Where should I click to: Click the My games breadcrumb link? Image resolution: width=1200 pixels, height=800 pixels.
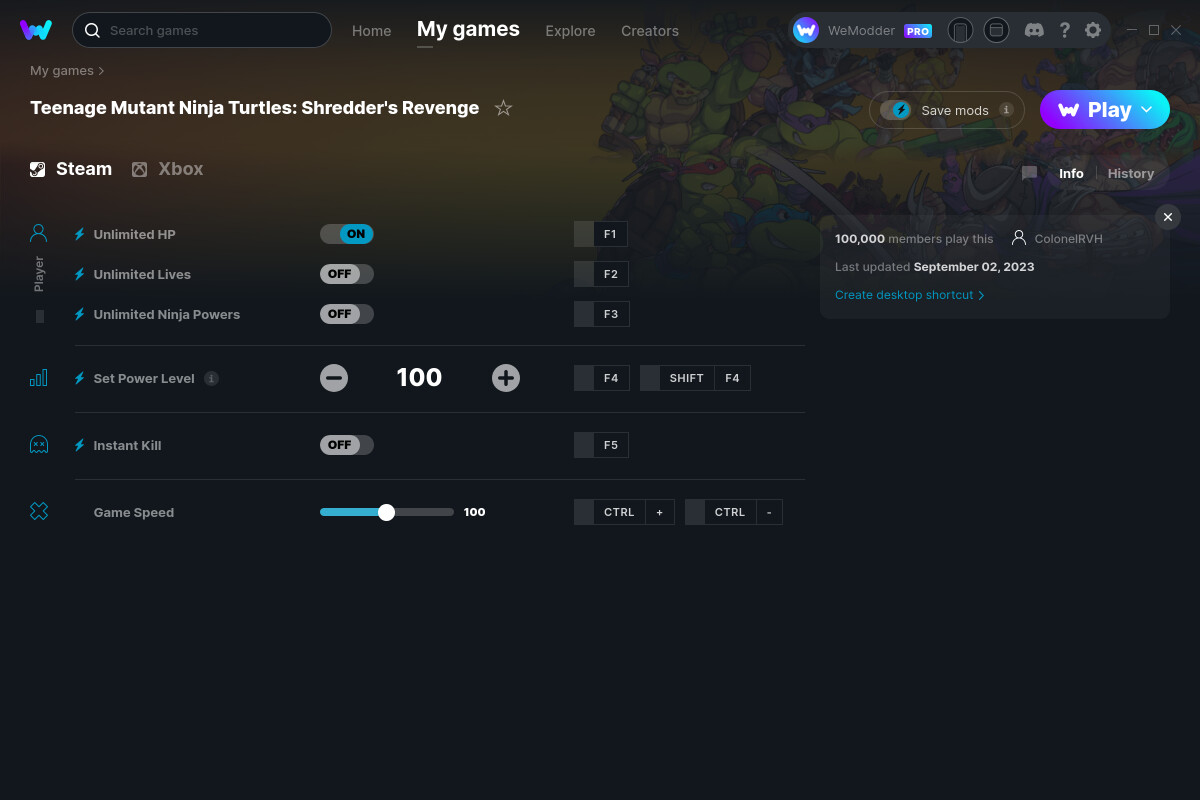[62, 71]
